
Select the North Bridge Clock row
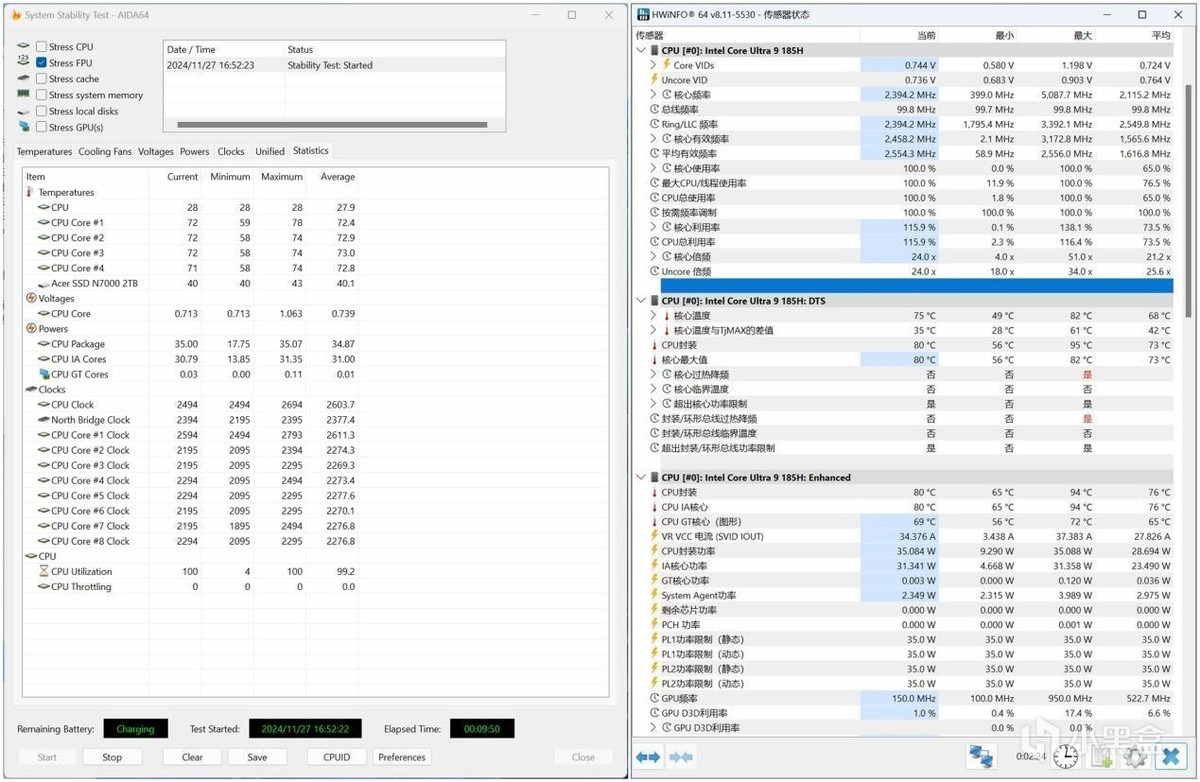(x=190, y=420)
